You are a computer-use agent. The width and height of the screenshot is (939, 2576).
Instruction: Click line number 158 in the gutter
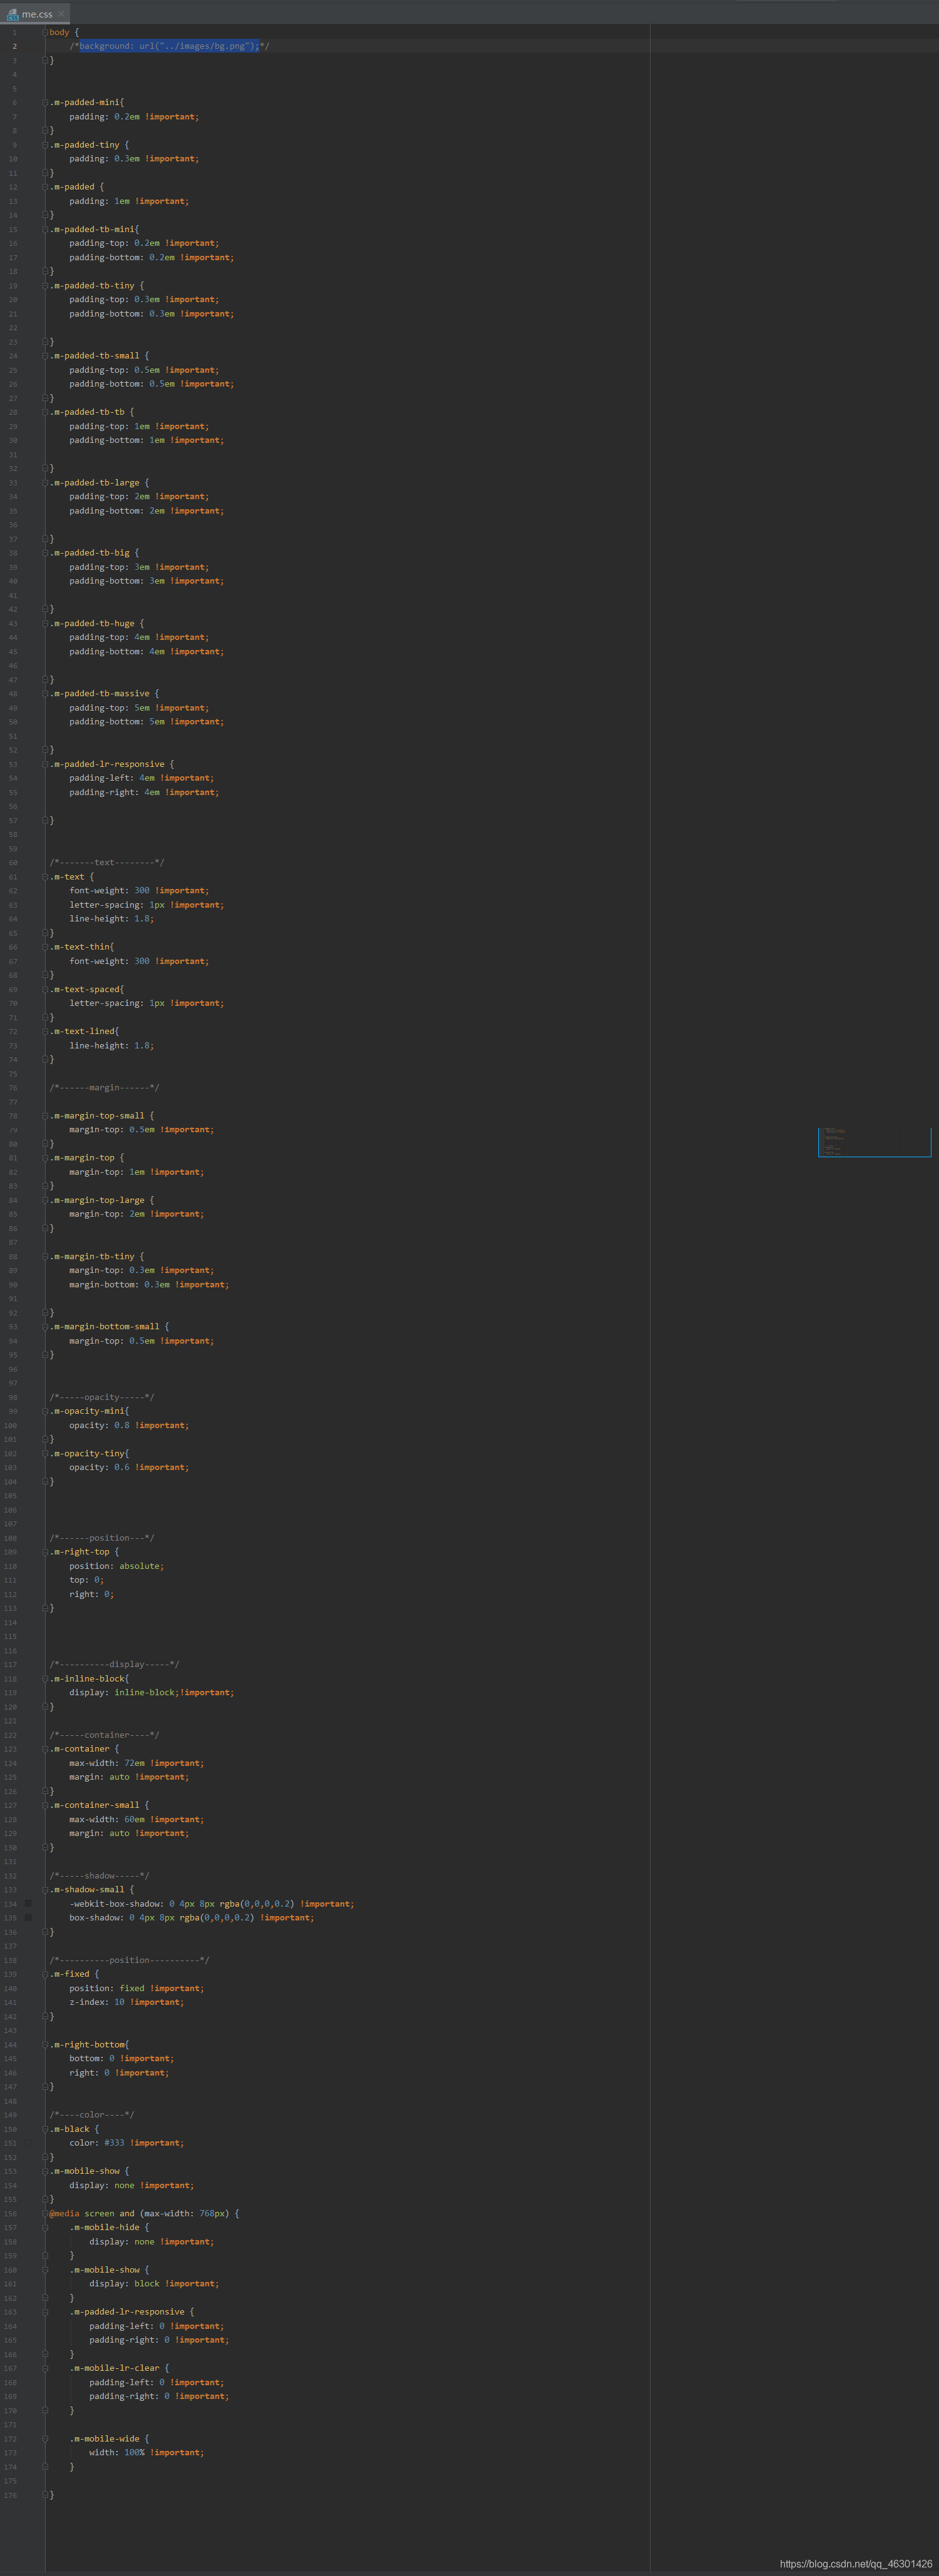click(10, 2241)
